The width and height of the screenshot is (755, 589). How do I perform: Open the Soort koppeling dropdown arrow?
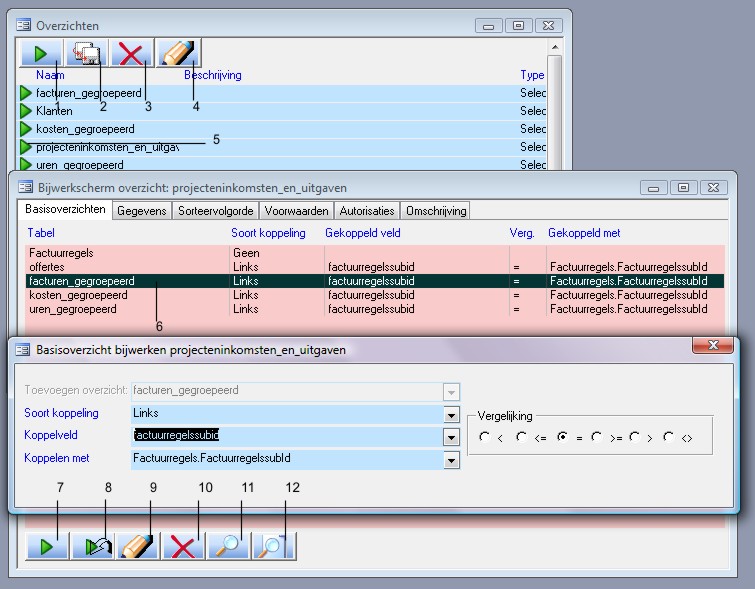click(451, 415)
